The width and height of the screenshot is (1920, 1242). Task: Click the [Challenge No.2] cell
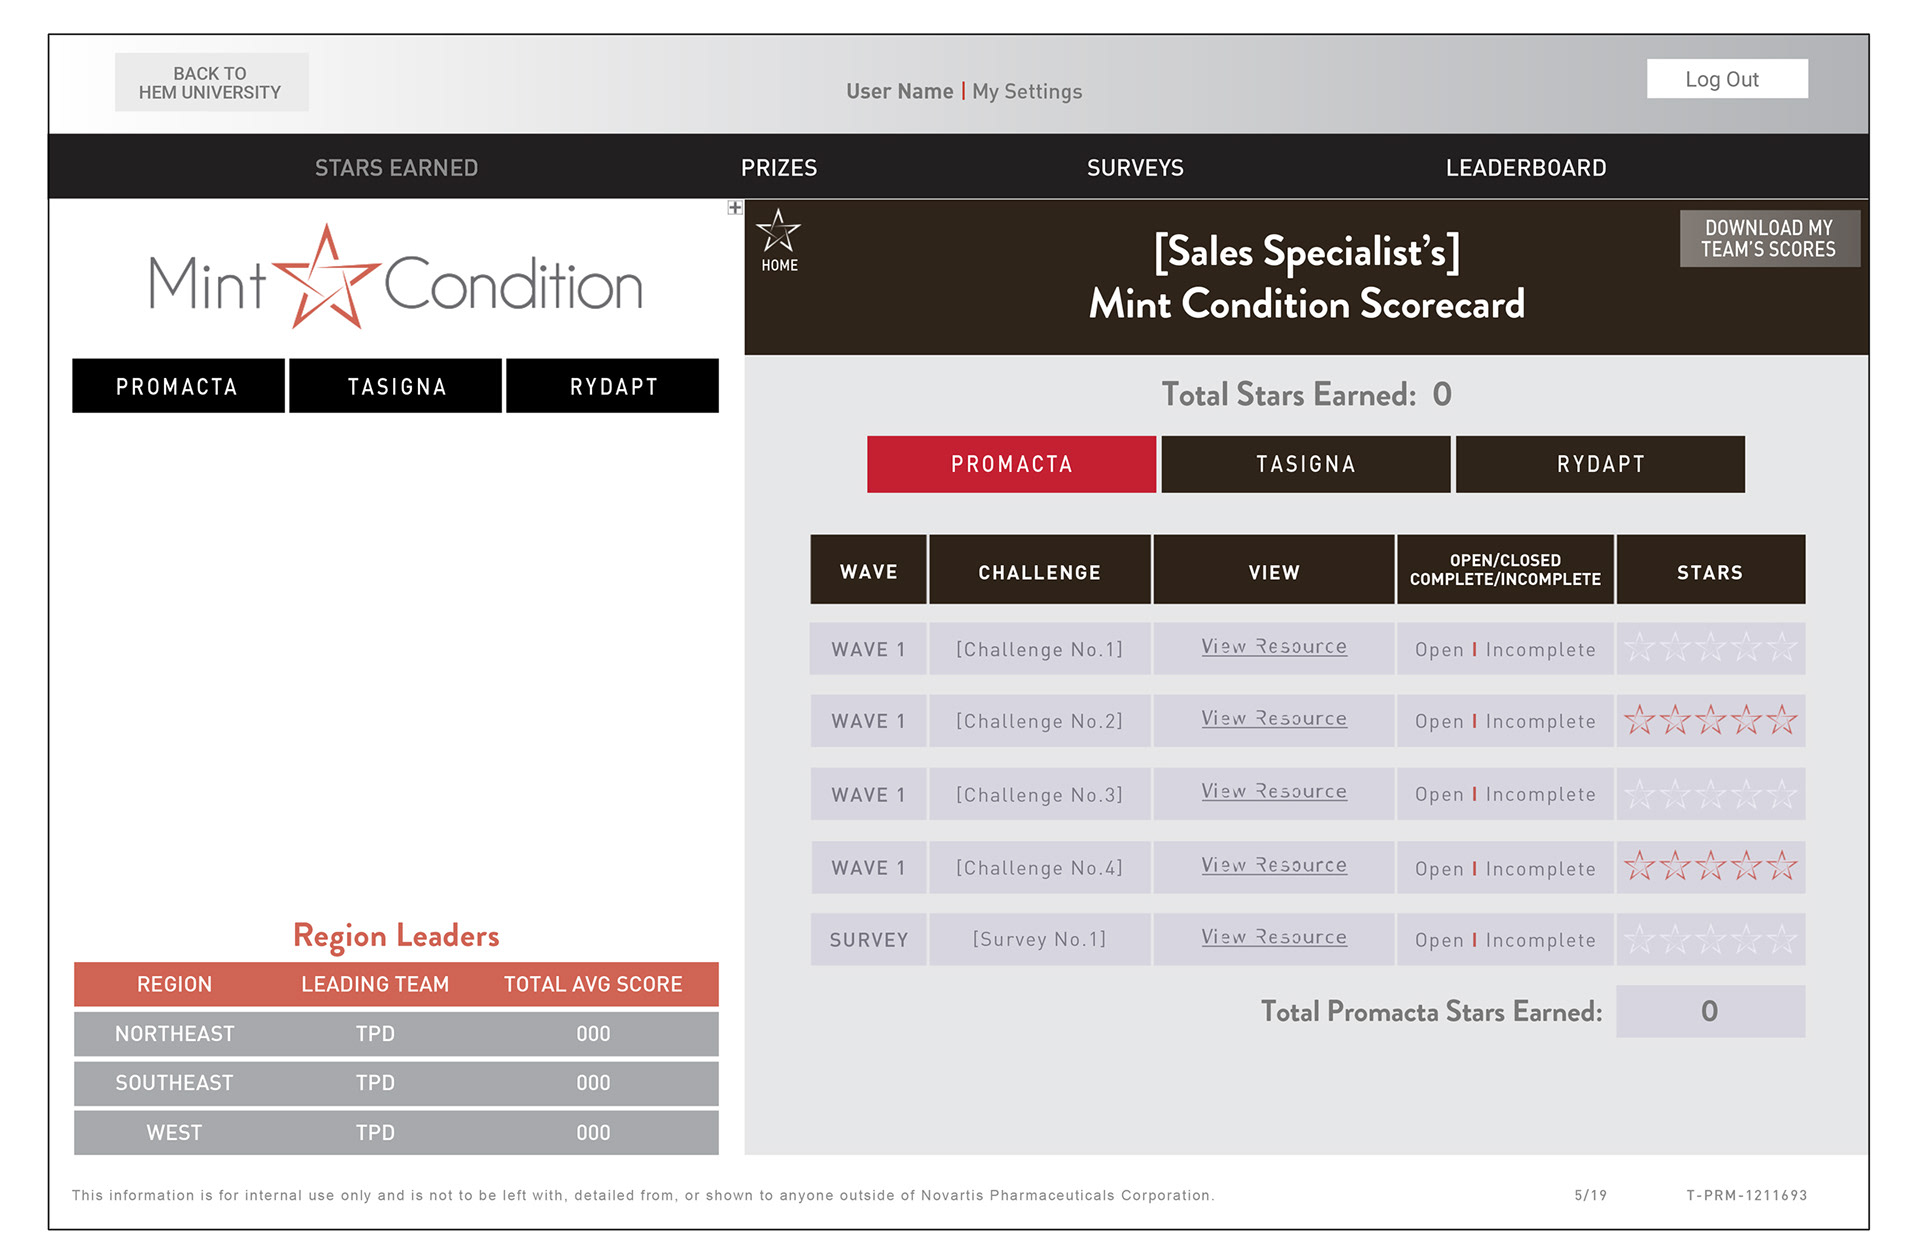pos(1040,721)
